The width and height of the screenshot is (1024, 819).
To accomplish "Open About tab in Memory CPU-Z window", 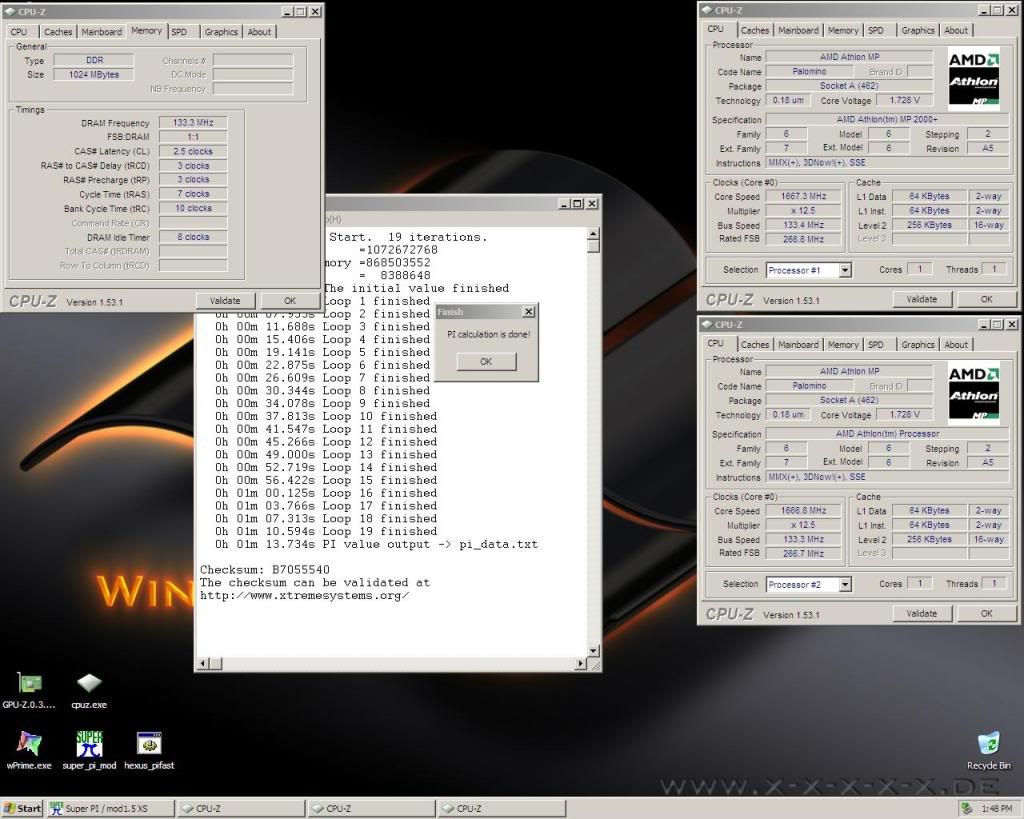I will (x=259, y=31).
